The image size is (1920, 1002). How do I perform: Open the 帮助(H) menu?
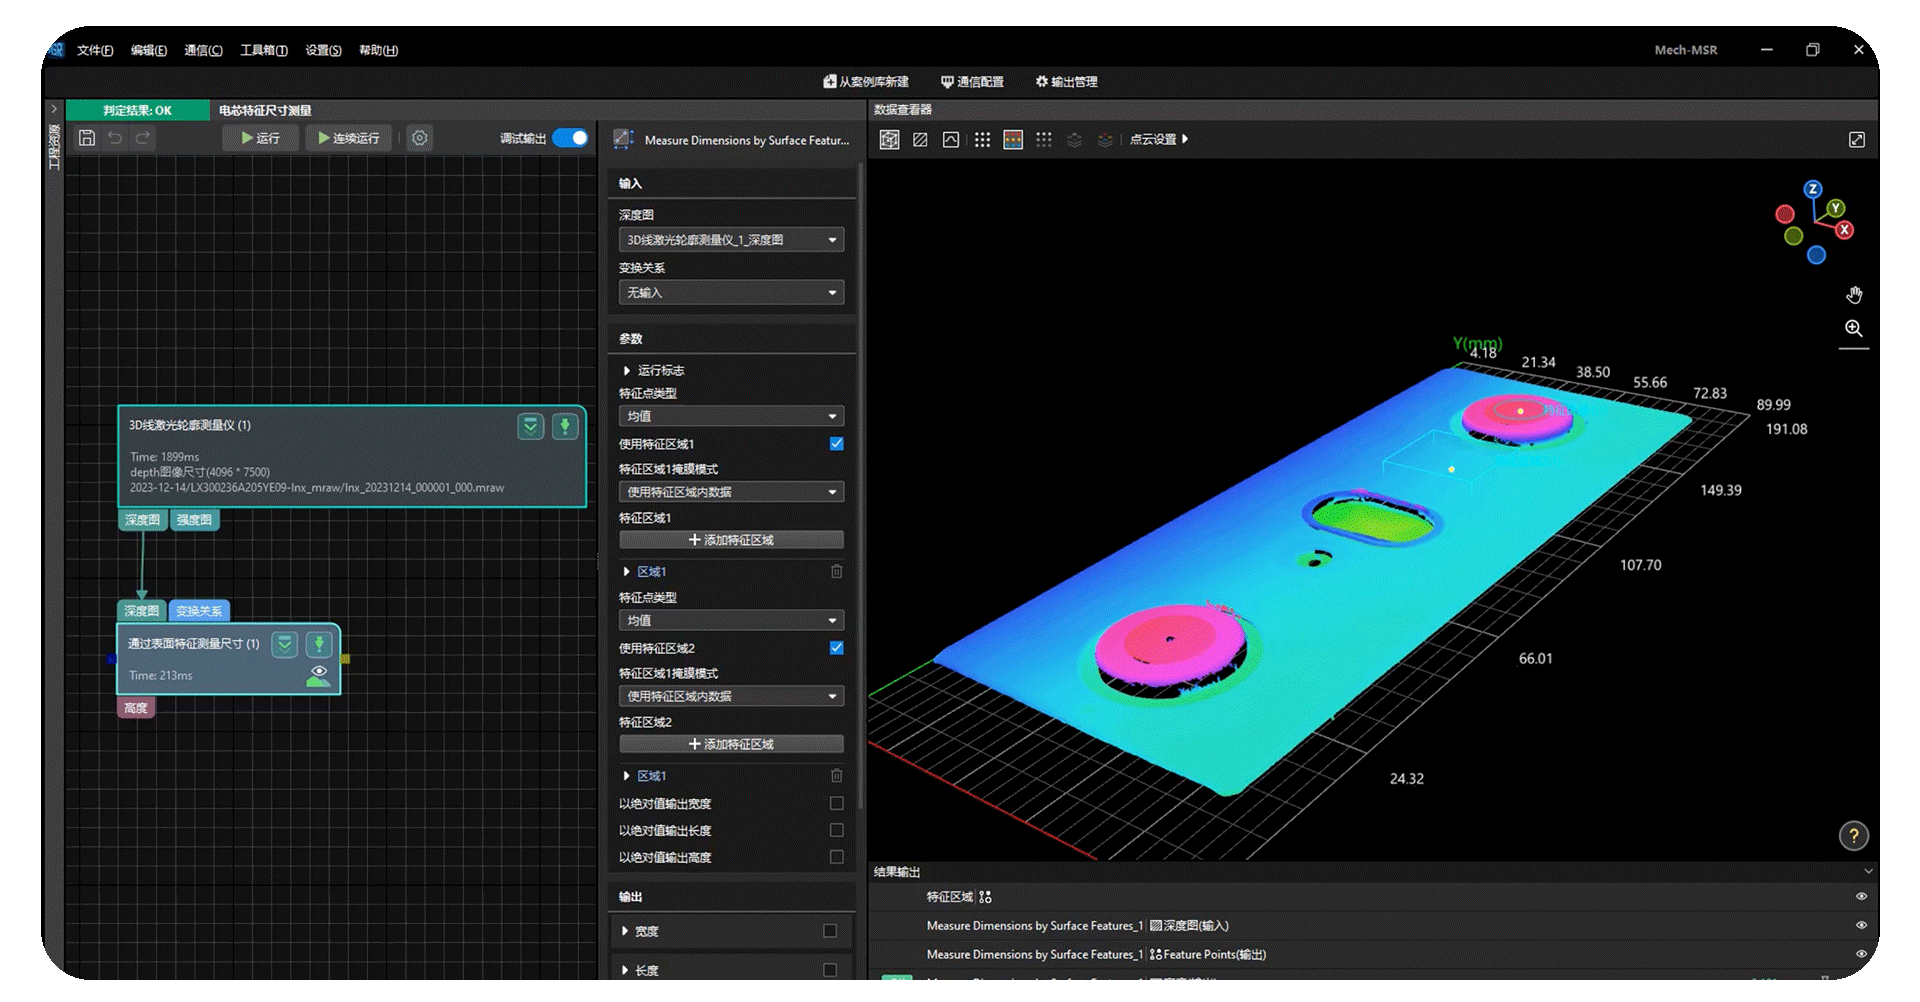pyautogui.click(x=378, y=50)
